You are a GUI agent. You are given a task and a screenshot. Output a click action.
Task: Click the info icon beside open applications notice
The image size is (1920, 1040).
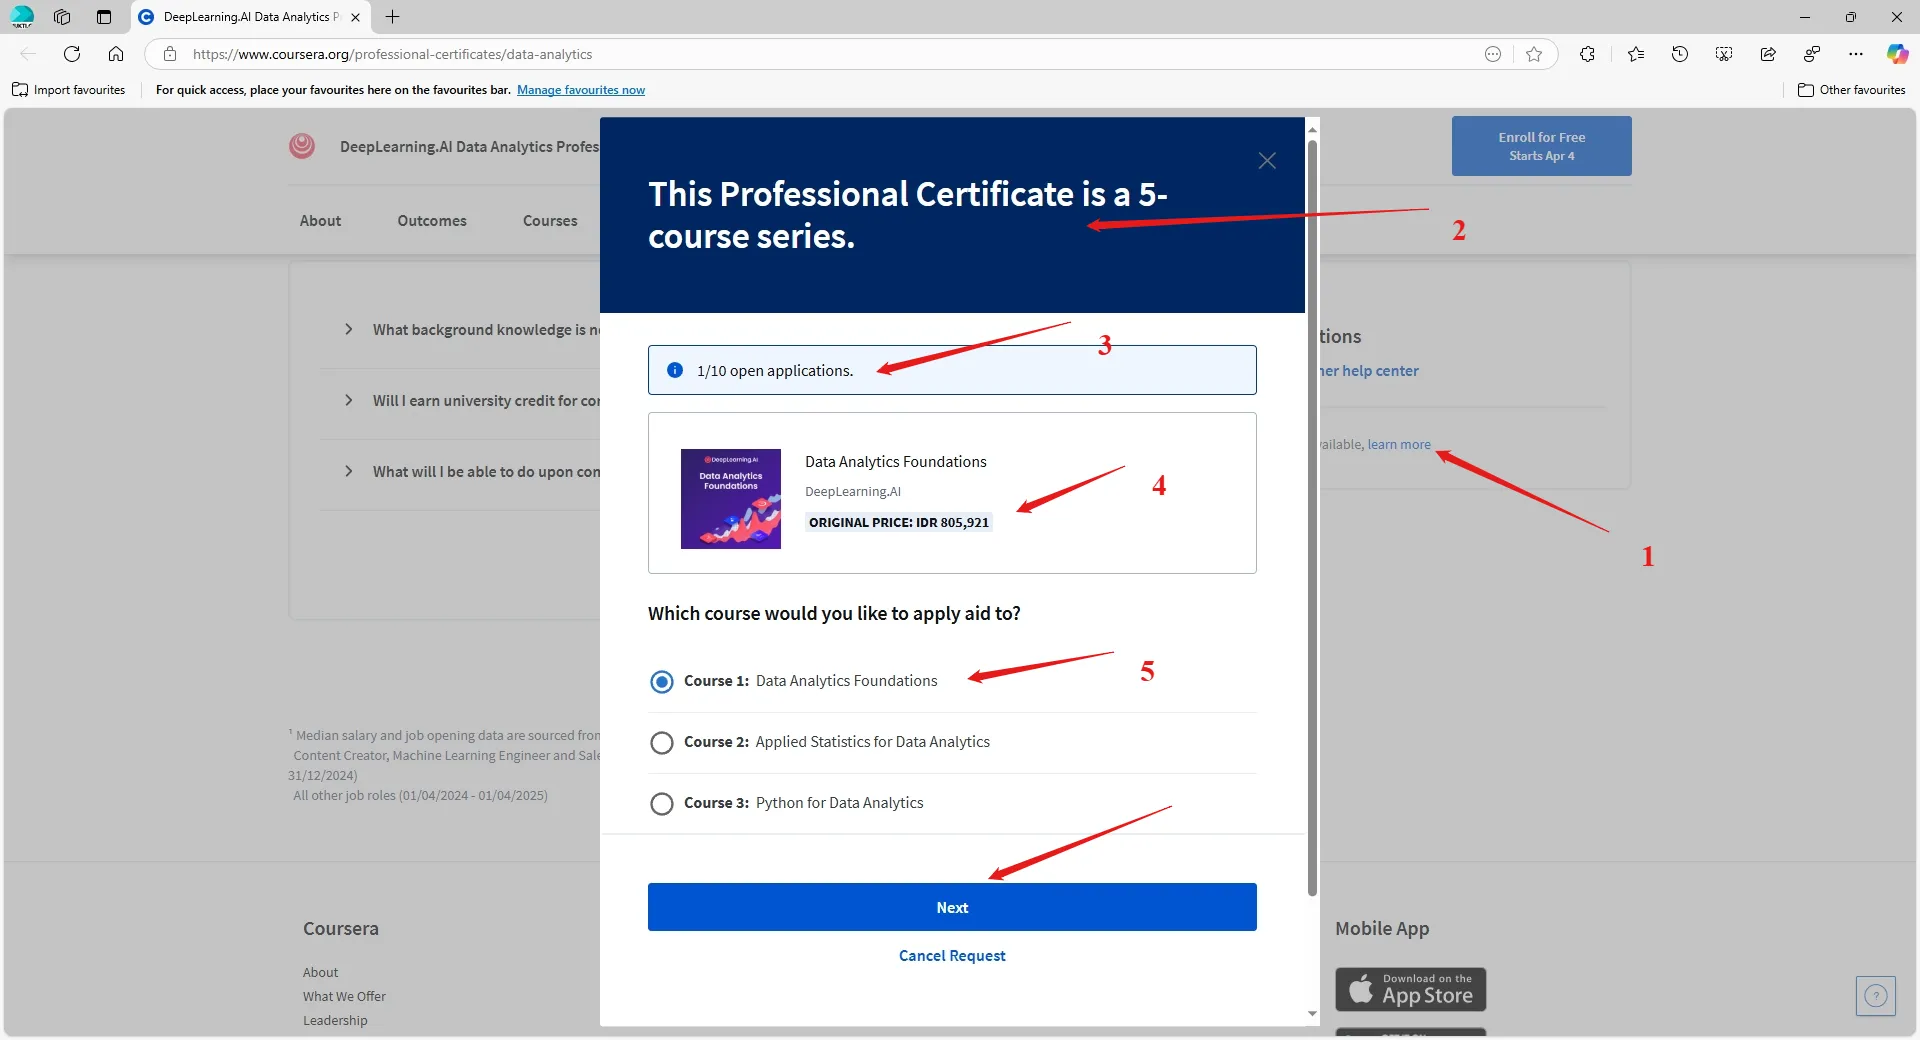(x=675, y=370)
